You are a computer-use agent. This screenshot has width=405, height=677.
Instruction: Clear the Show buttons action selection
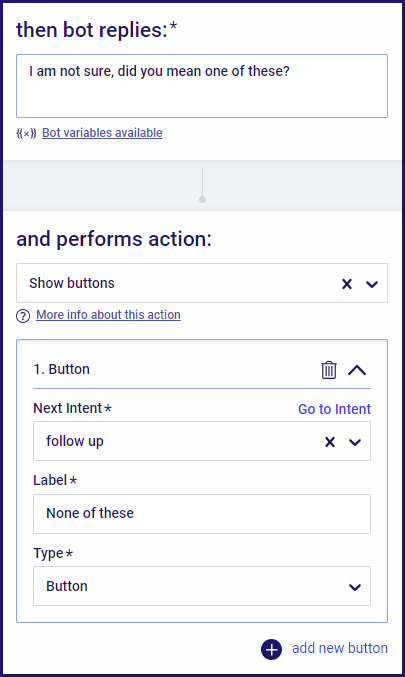coord(347,284)
